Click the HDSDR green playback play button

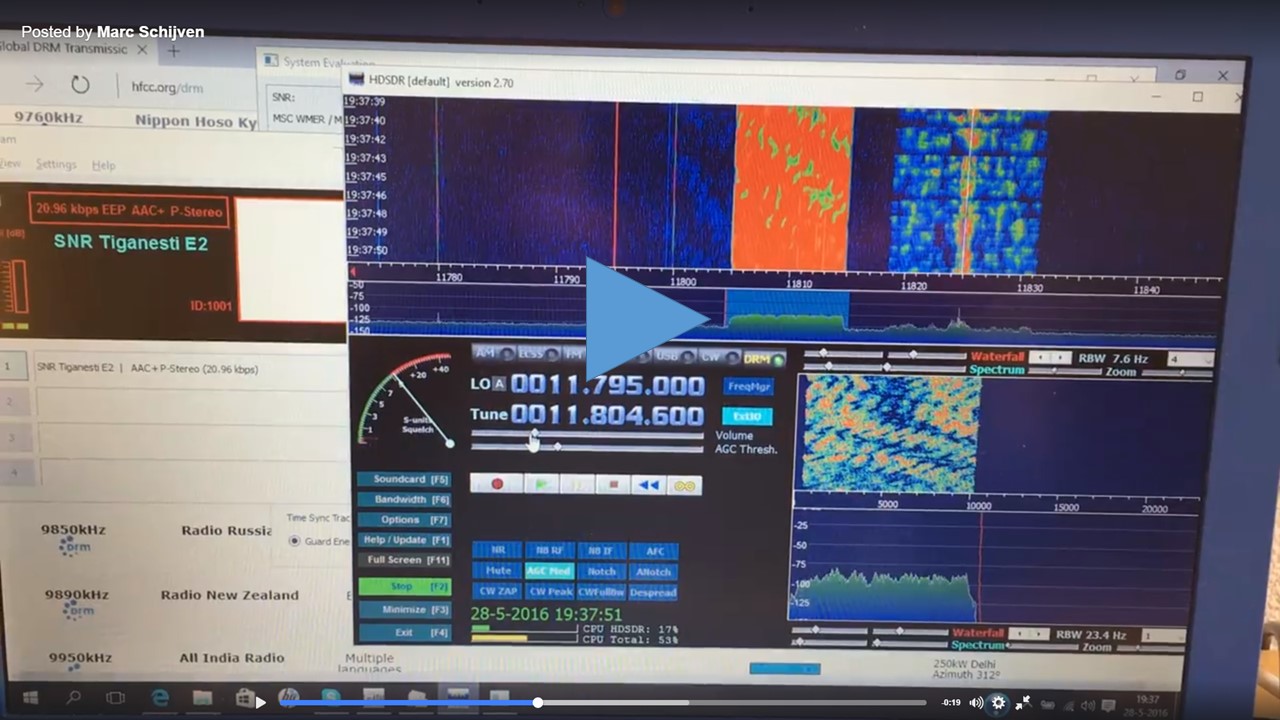(x=541, y=484)
